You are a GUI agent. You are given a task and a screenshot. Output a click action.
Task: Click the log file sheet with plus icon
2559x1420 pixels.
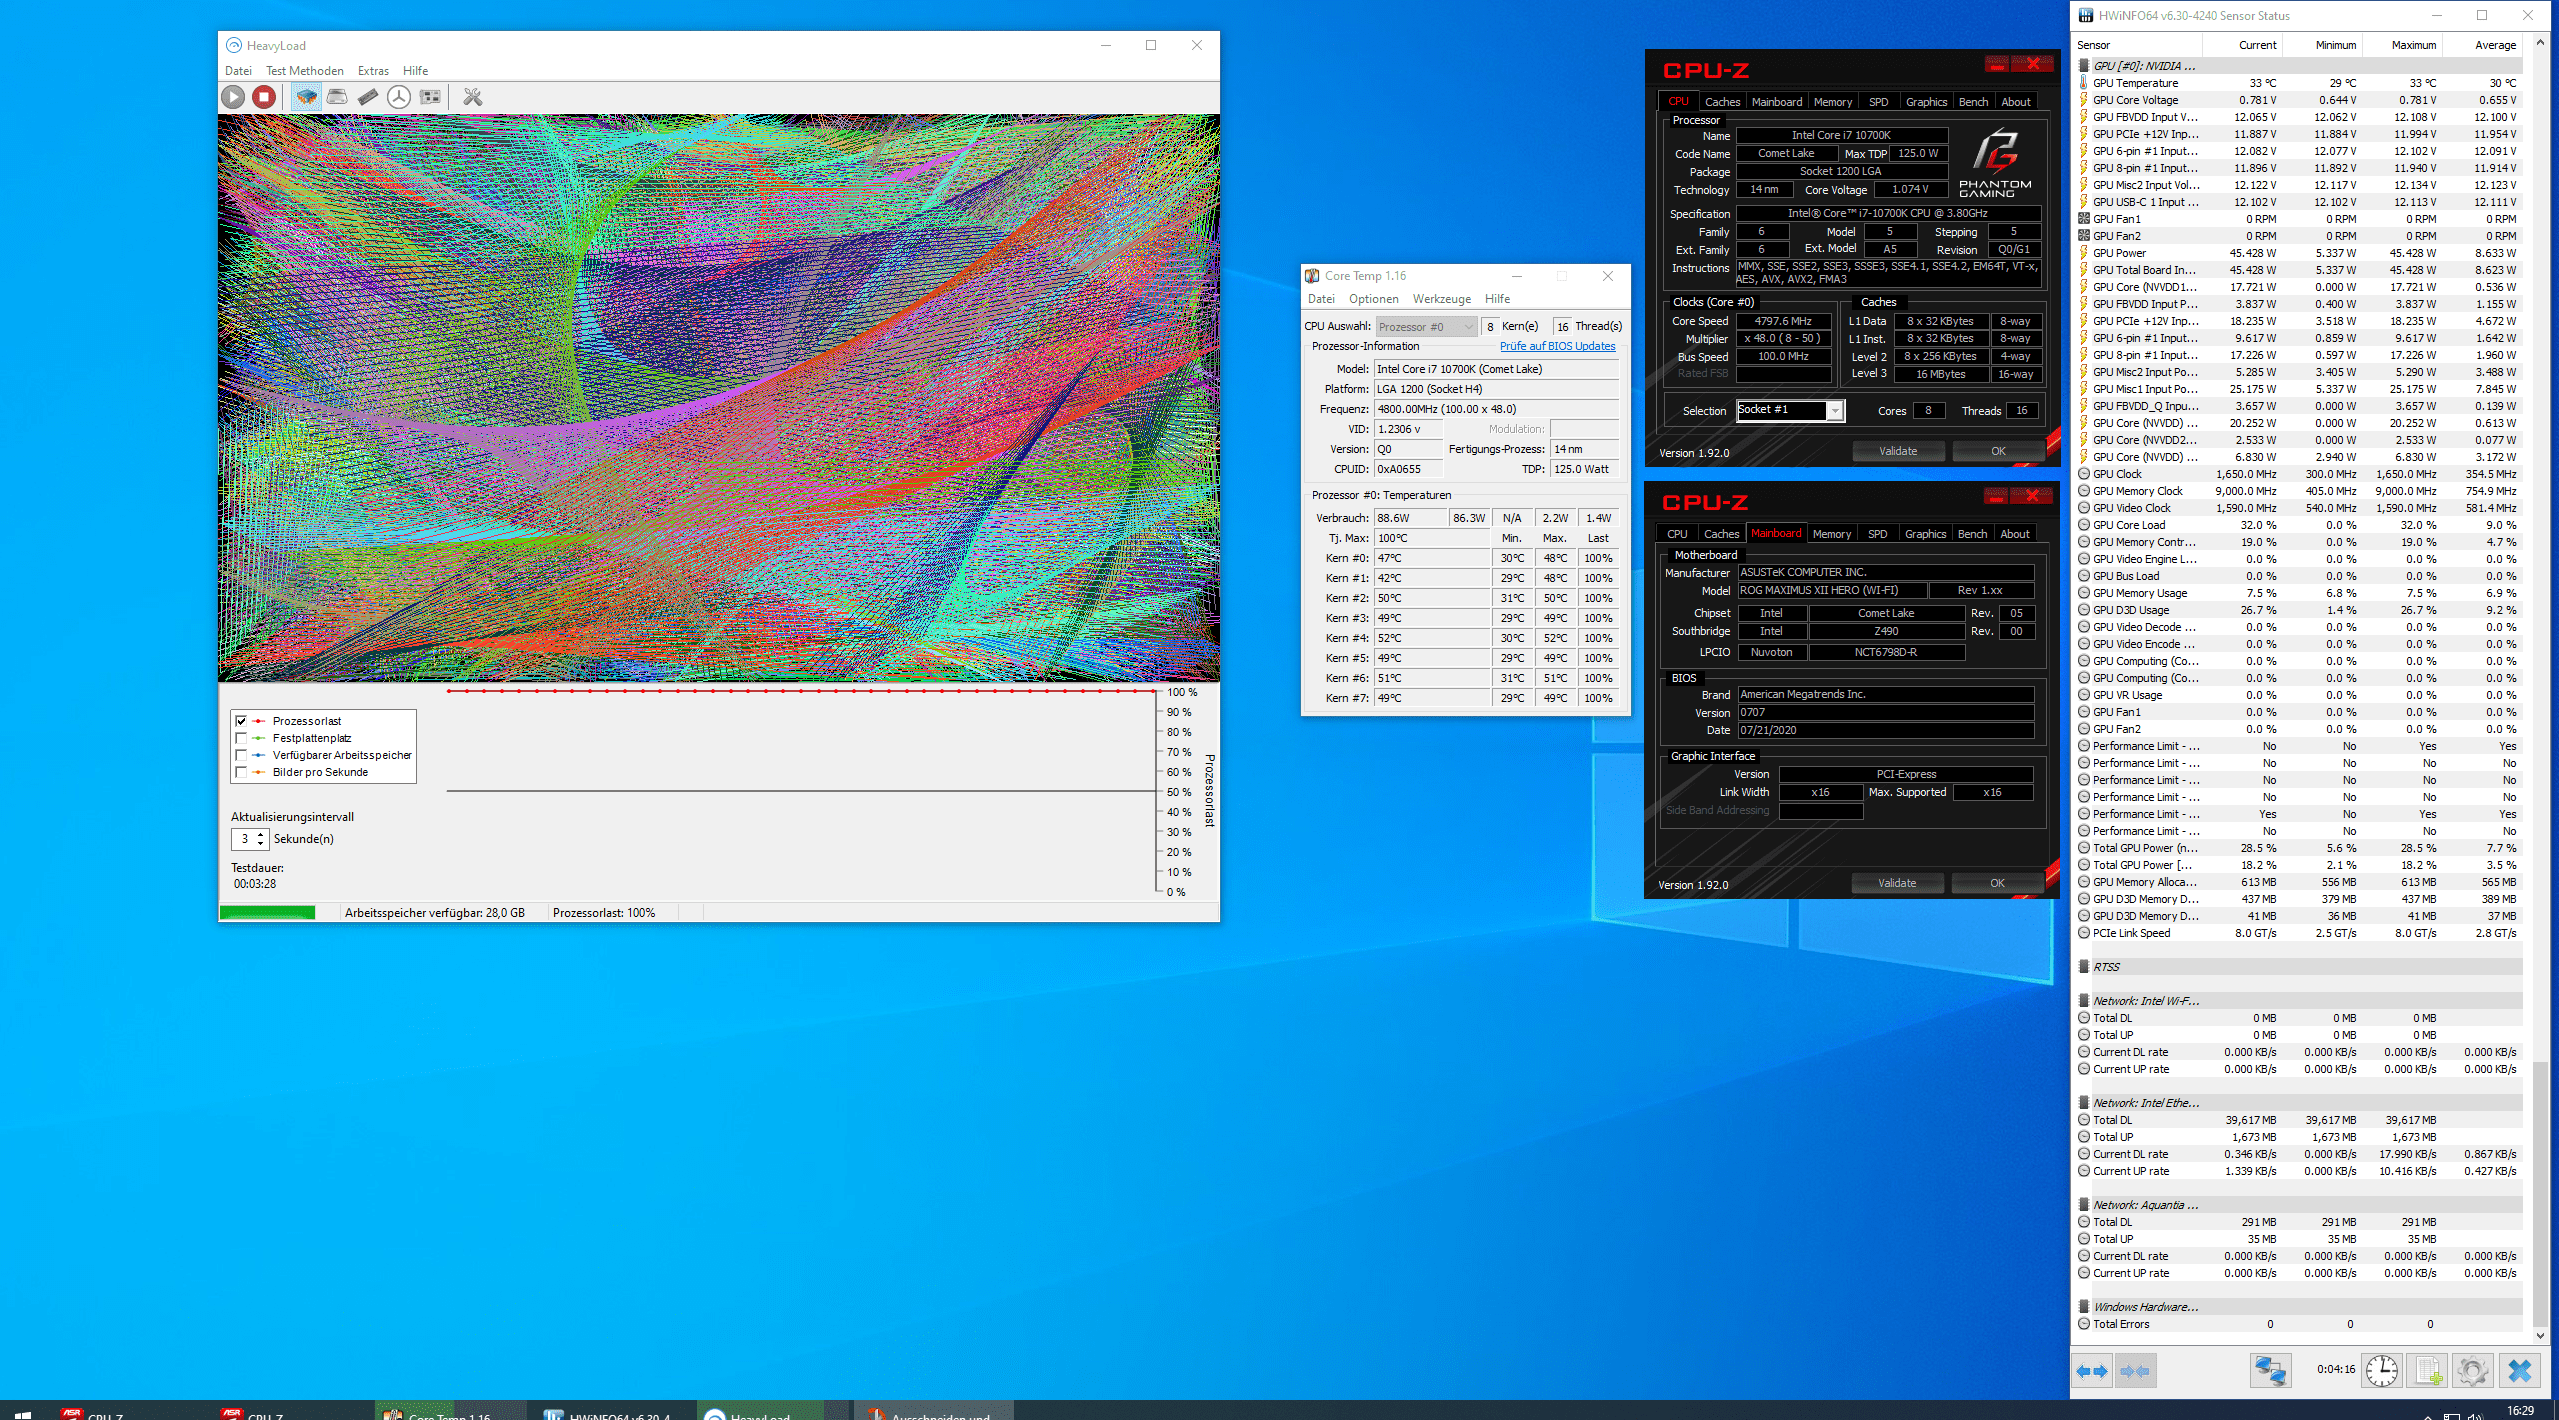[x=2428, y=1370]
